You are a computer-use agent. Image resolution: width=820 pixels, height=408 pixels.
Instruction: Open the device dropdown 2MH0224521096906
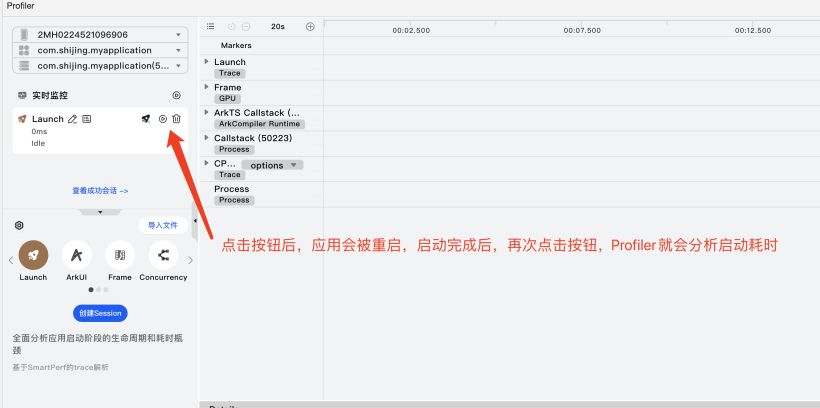click(x=100, y=35)
